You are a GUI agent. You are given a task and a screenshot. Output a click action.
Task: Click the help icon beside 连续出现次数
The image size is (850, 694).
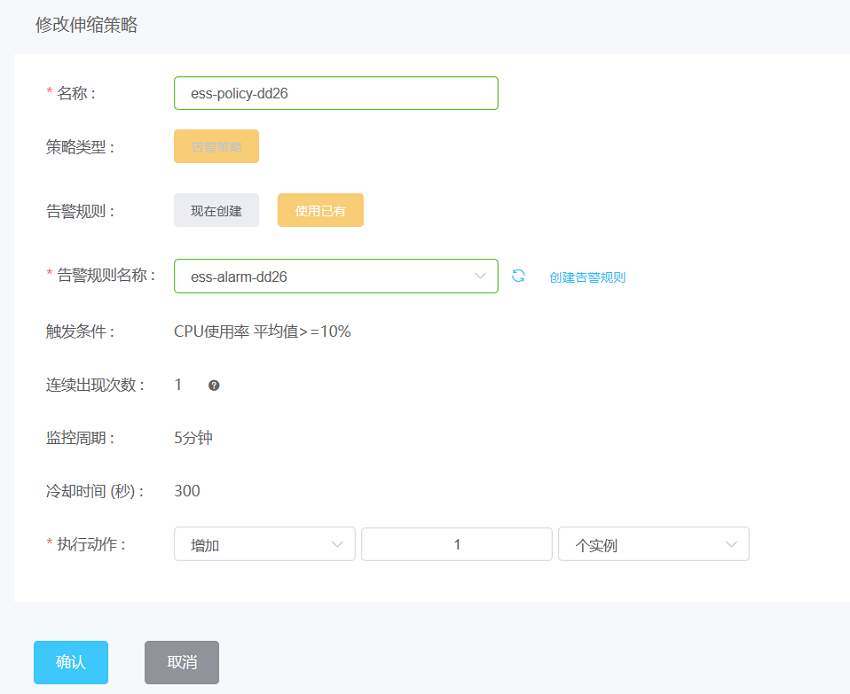[214, 385]
